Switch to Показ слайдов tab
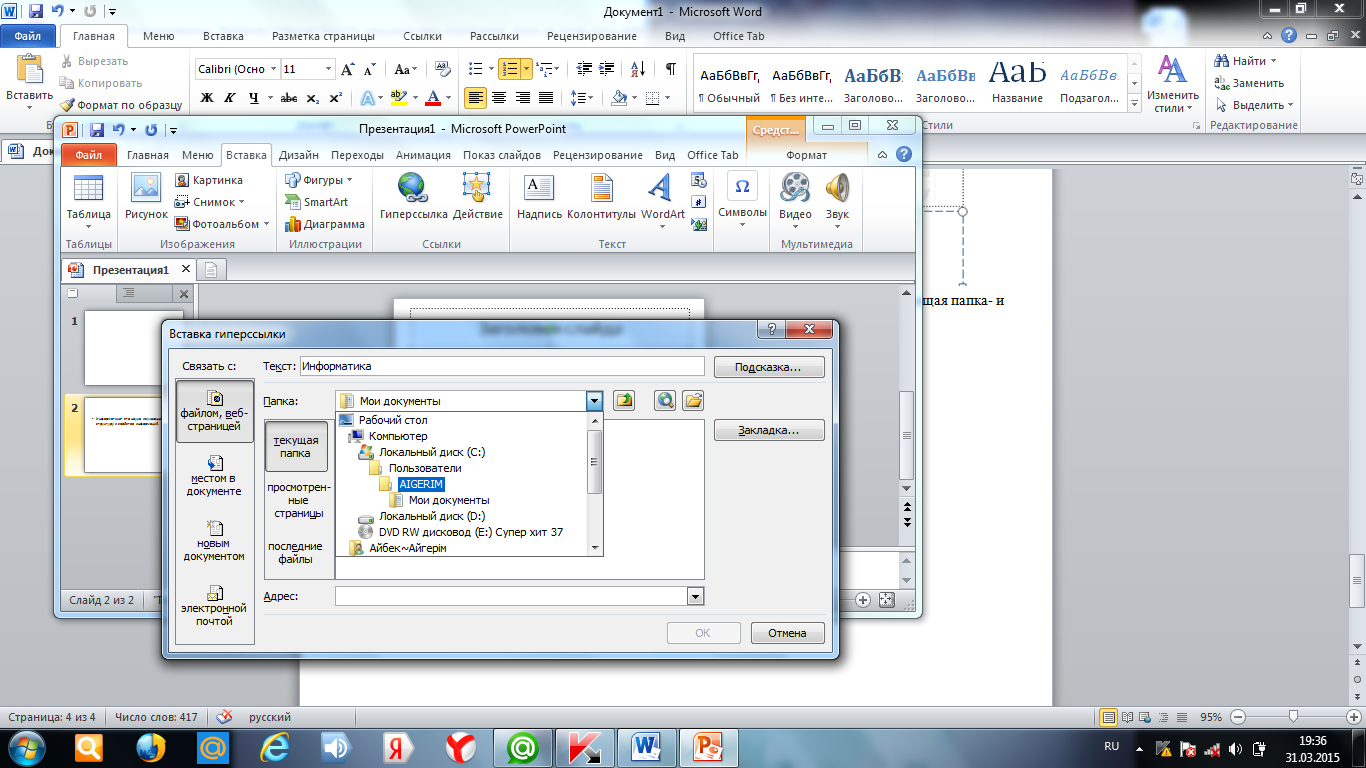Viewport: 1366px width, 768px height. (x=502, y=155)
